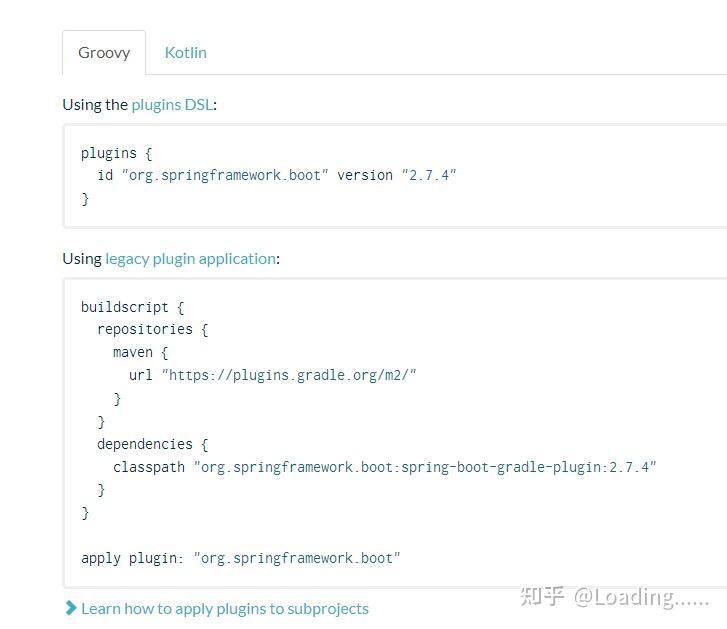Click the id "org.springframework.boot" string
Screen dimensions: 727x629
[224, 175]
